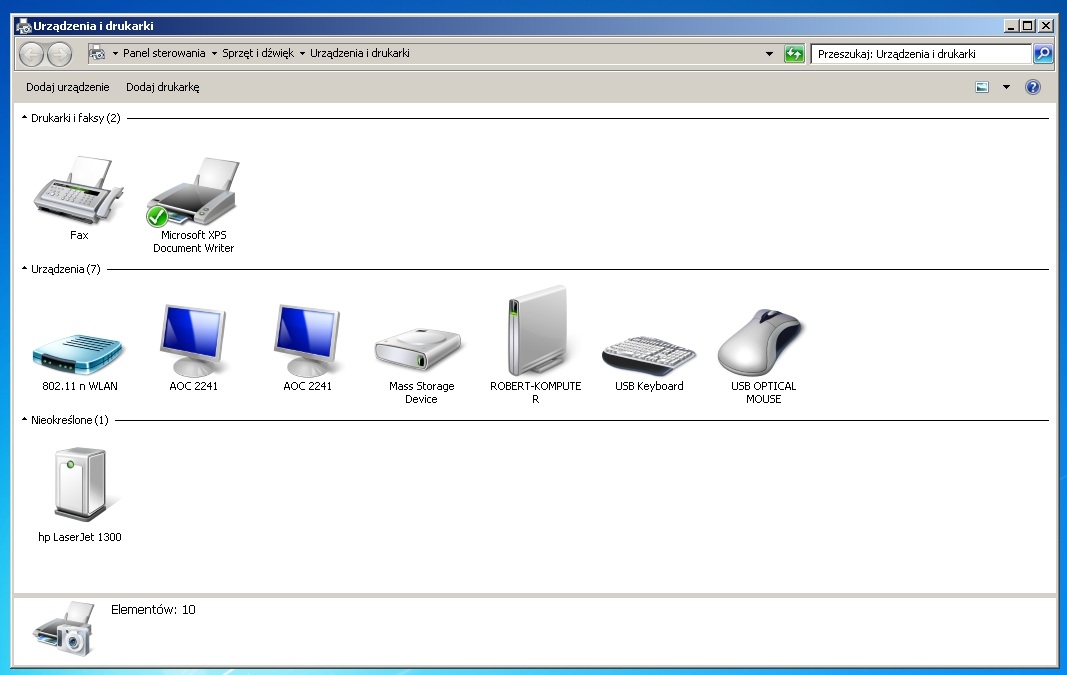The height and width of the screenshot is (675, 1067).
Task: Collapse the Drukarki i faksy group
Action: point(24,118)
